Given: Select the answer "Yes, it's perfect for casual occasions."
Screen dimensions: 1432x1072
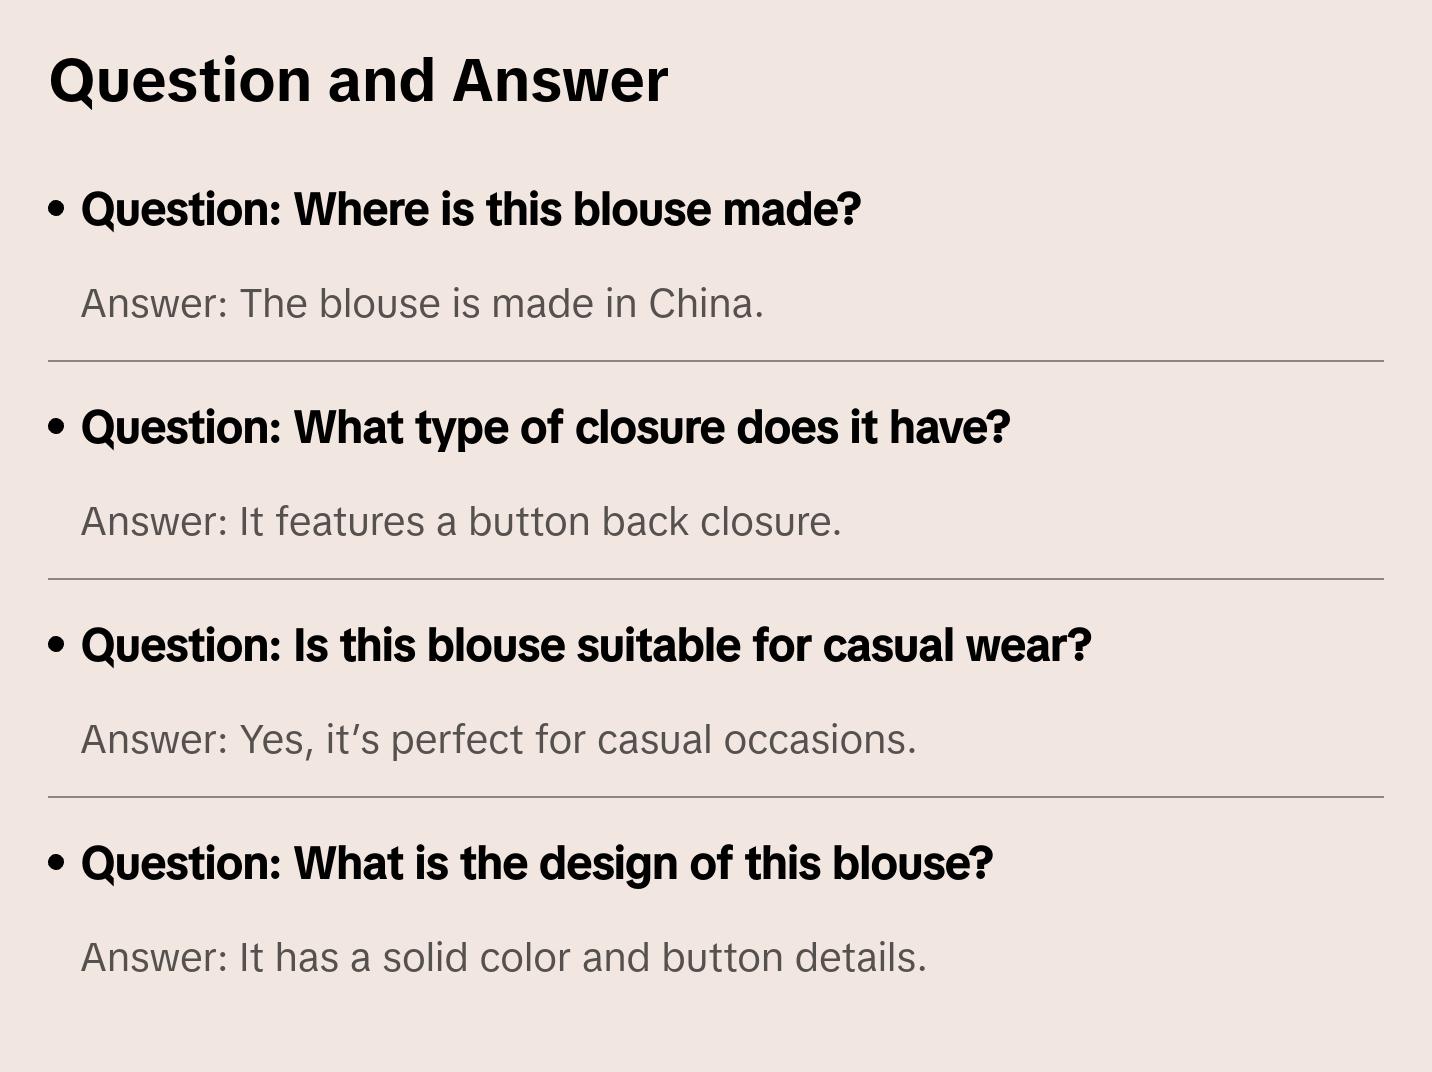Looking at the screenshot, I should pyautogui.click(x=498, y=740).
